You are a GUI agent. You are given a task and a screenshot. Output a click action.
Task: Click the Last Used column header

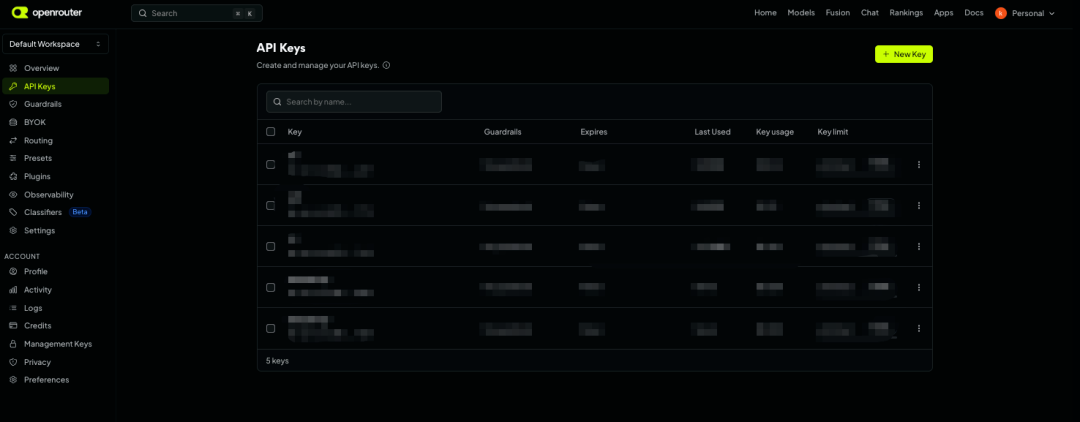coord(712,131)
